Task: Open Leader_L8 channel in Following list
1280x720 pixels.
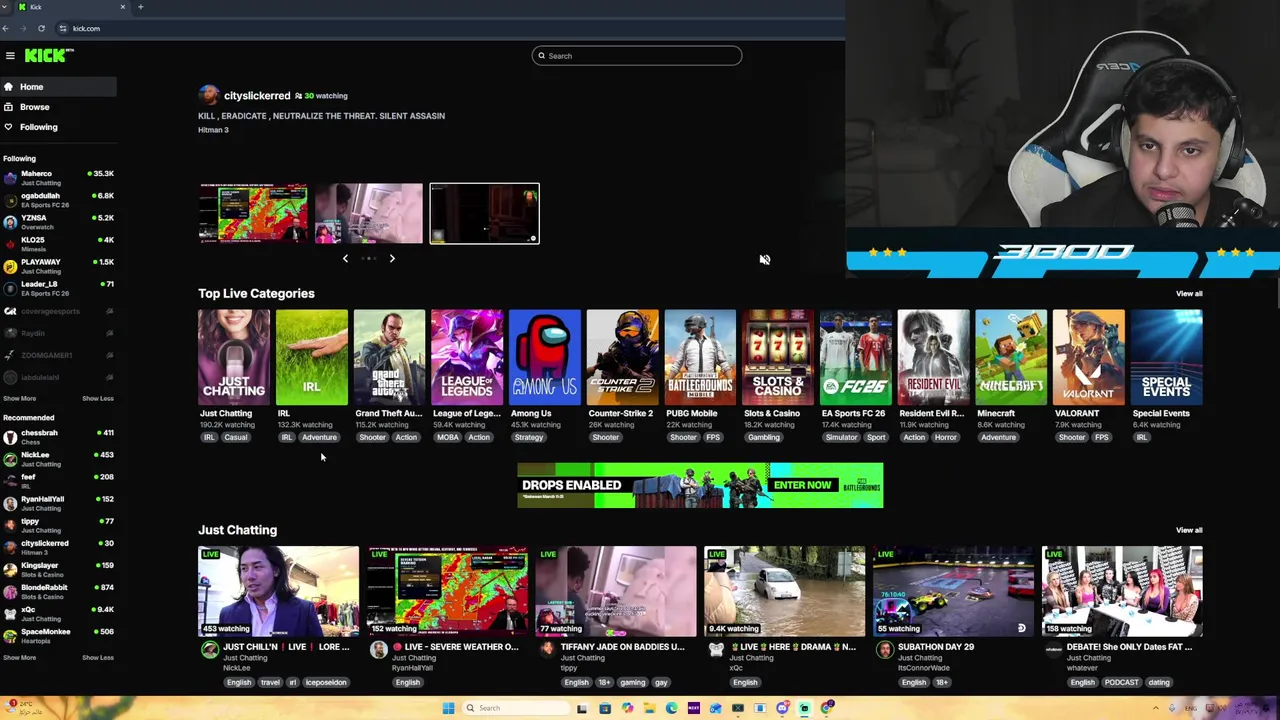Action: 58,288
